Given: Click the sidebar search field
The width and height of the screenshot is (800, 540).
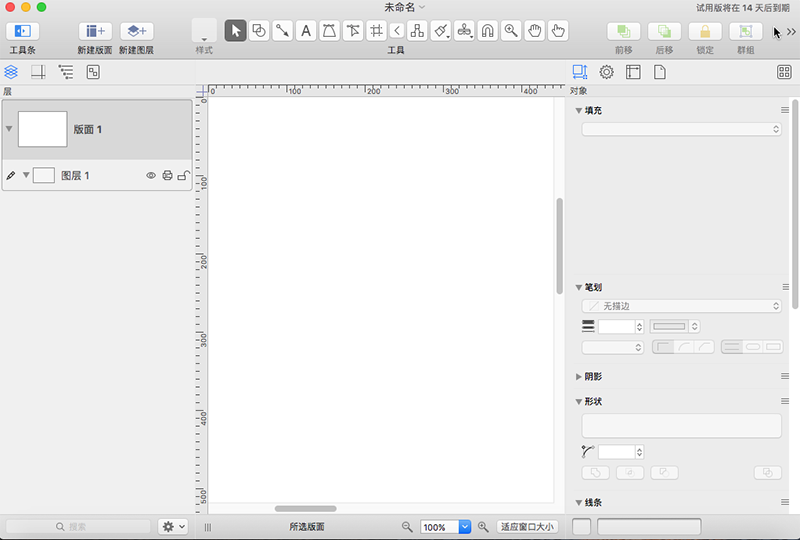Looking at the screenshot, I should click(x=78, y=526).
